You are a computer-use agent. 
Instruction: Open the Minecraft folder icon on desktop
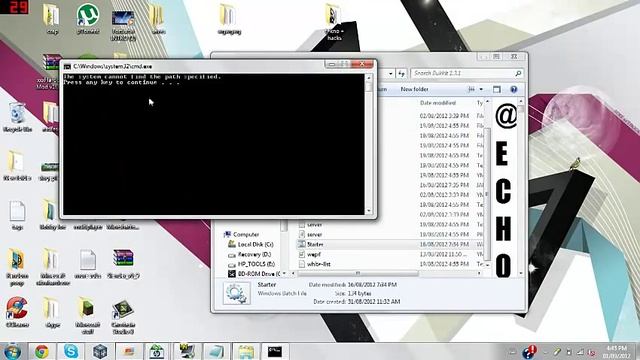pos(87,317)
